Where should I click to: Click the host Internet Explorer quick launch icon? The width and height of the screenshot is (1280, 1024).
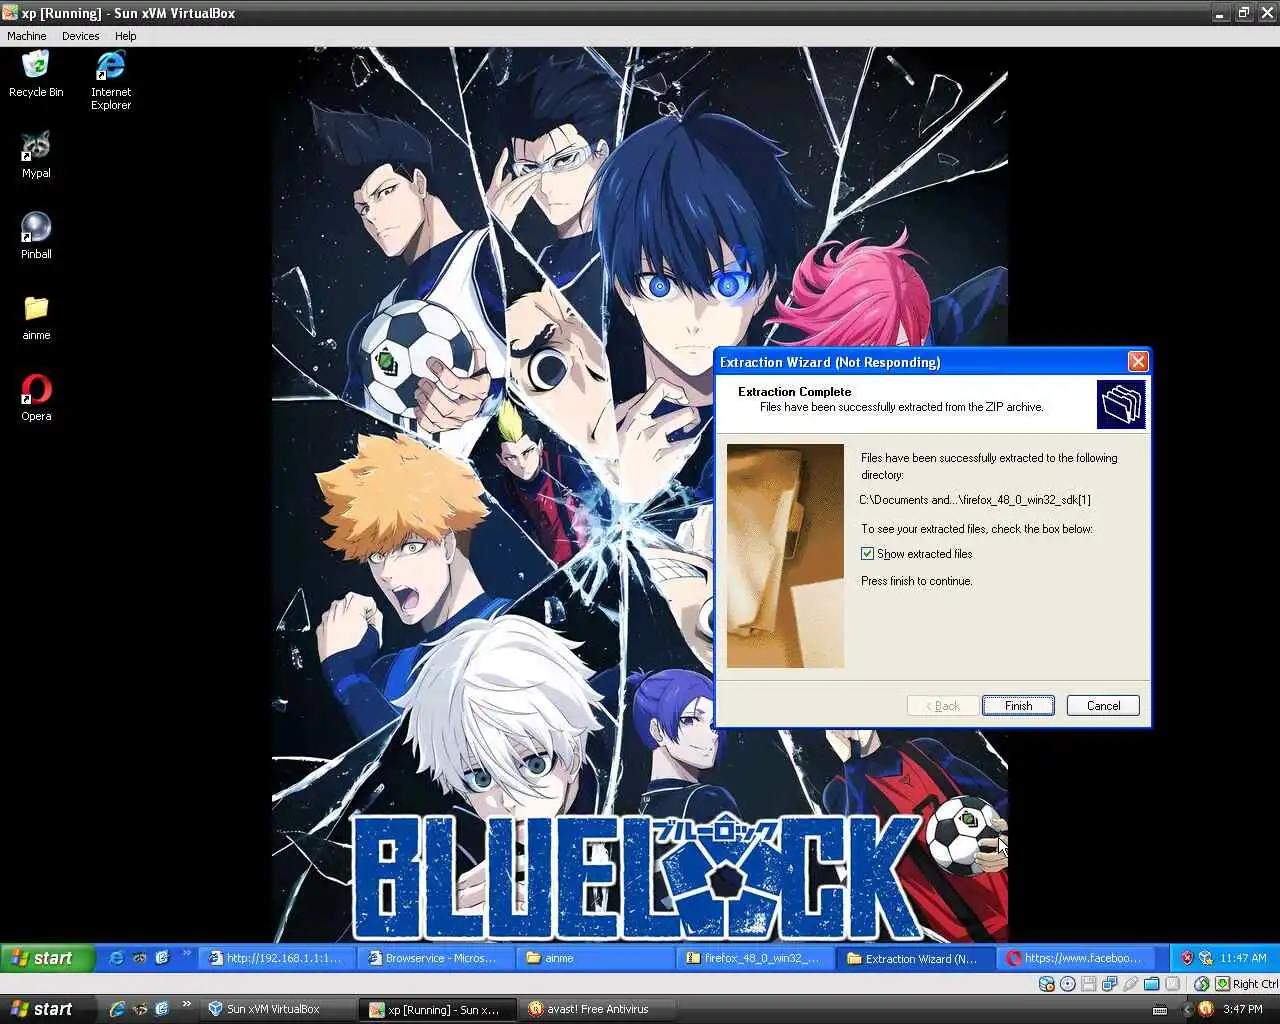[x=117, y=1009]
